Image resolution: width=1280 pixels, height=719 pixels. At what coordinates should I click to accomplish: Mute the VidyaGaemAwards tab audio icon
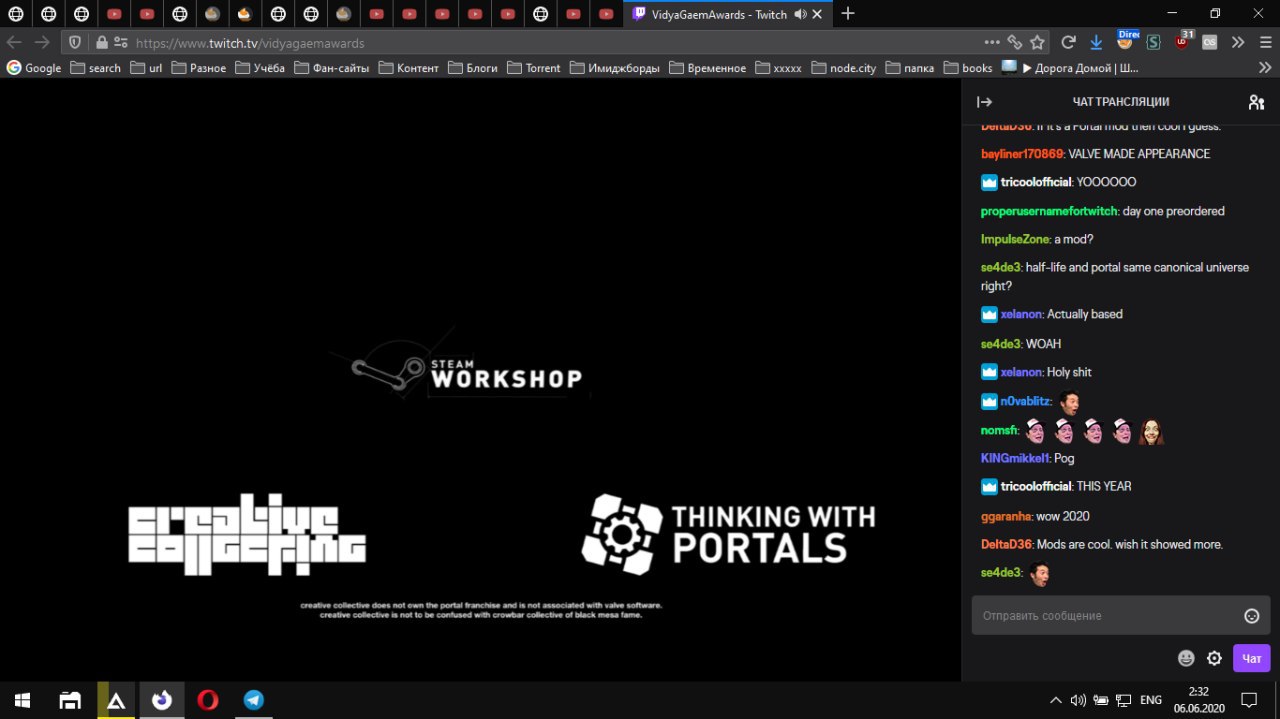pyautogui.click(x=800, y=14)
